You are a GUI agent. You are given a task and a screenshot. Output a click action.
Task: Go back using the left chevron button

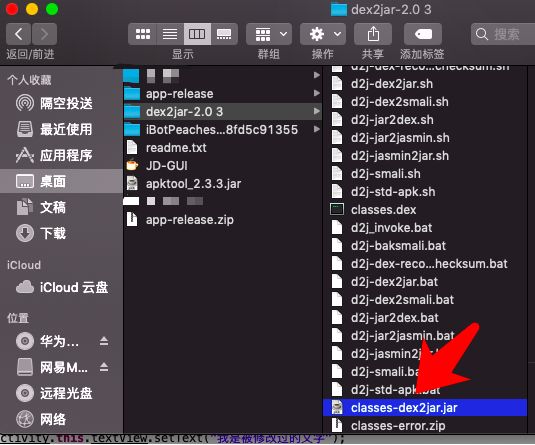[x=18, y=34]
